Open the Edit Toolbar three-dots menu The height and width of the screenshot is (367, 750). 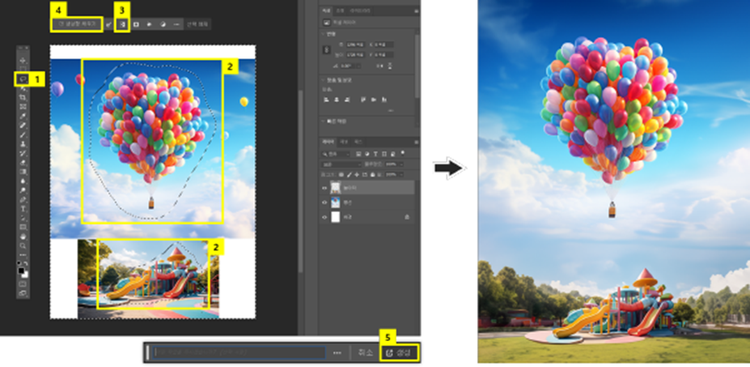pyautogui.click(x=23, y=255)
